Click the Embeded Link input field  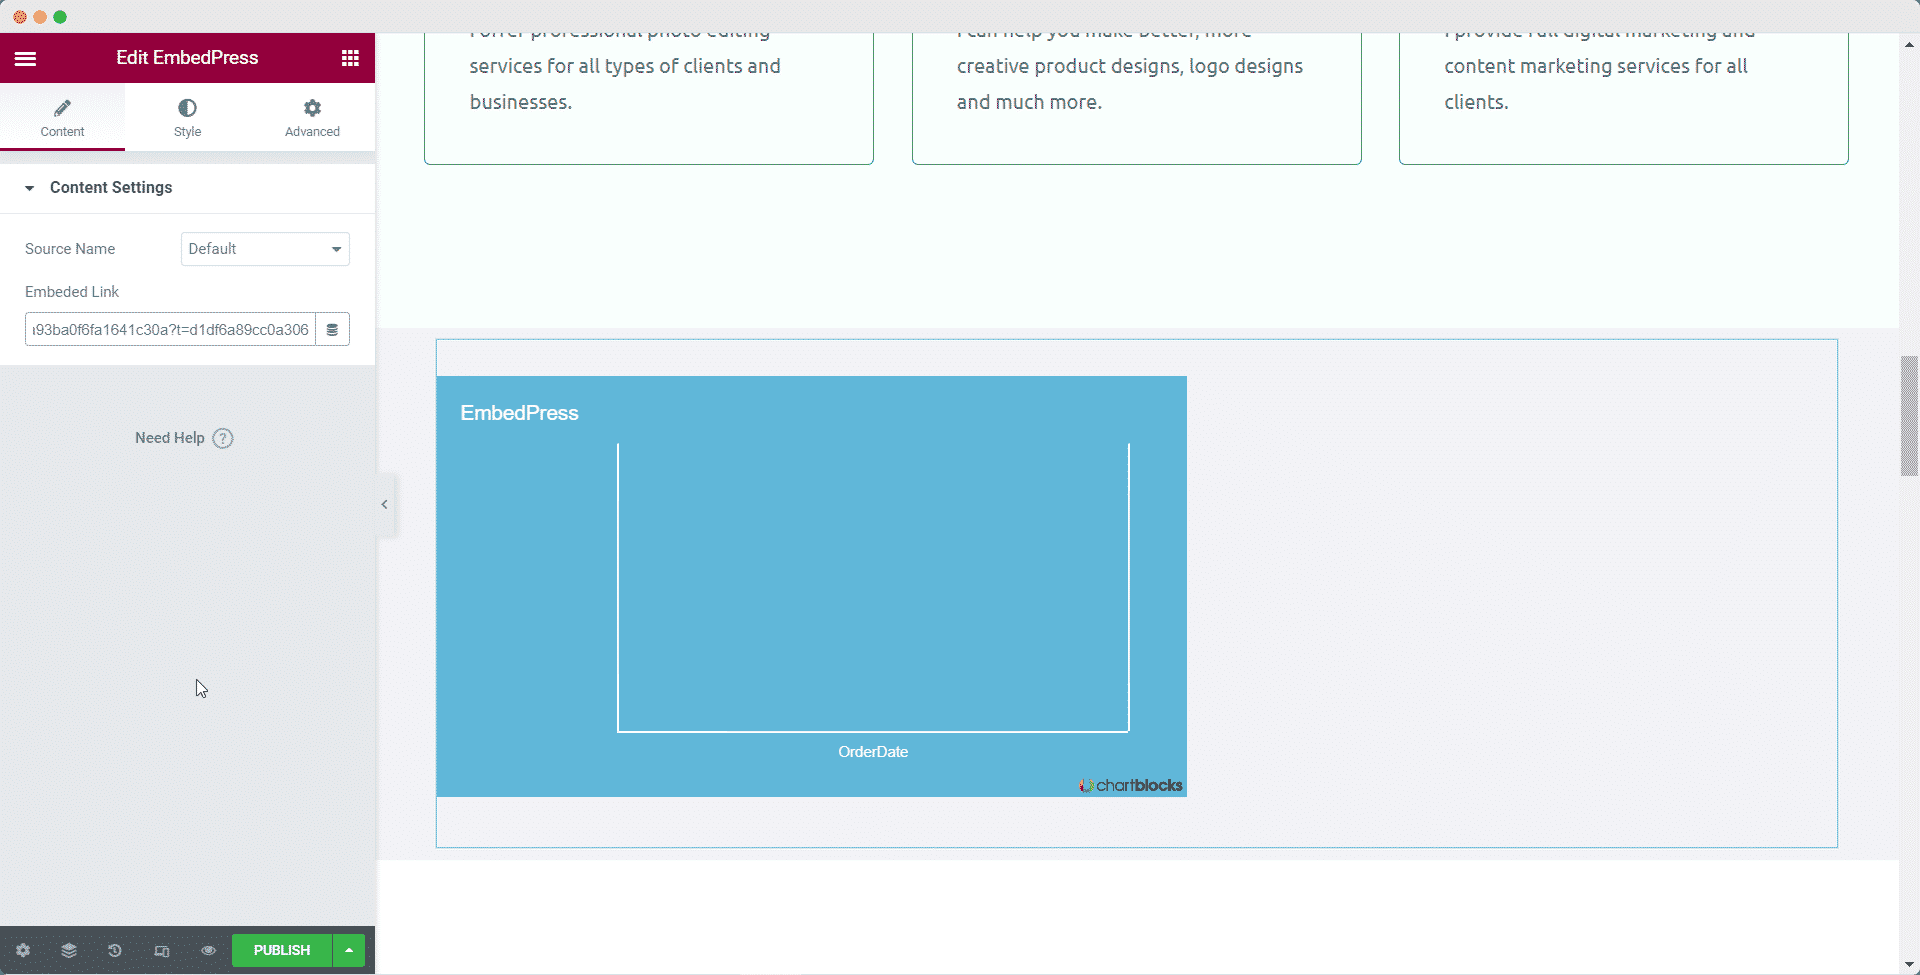point(170,329)
